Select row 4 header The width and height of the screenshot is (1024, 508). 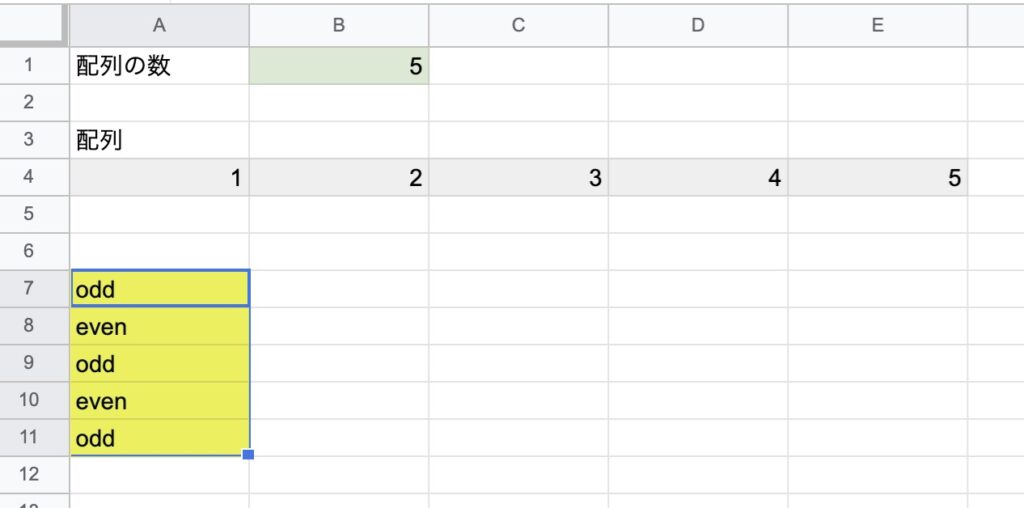[28, 178]
